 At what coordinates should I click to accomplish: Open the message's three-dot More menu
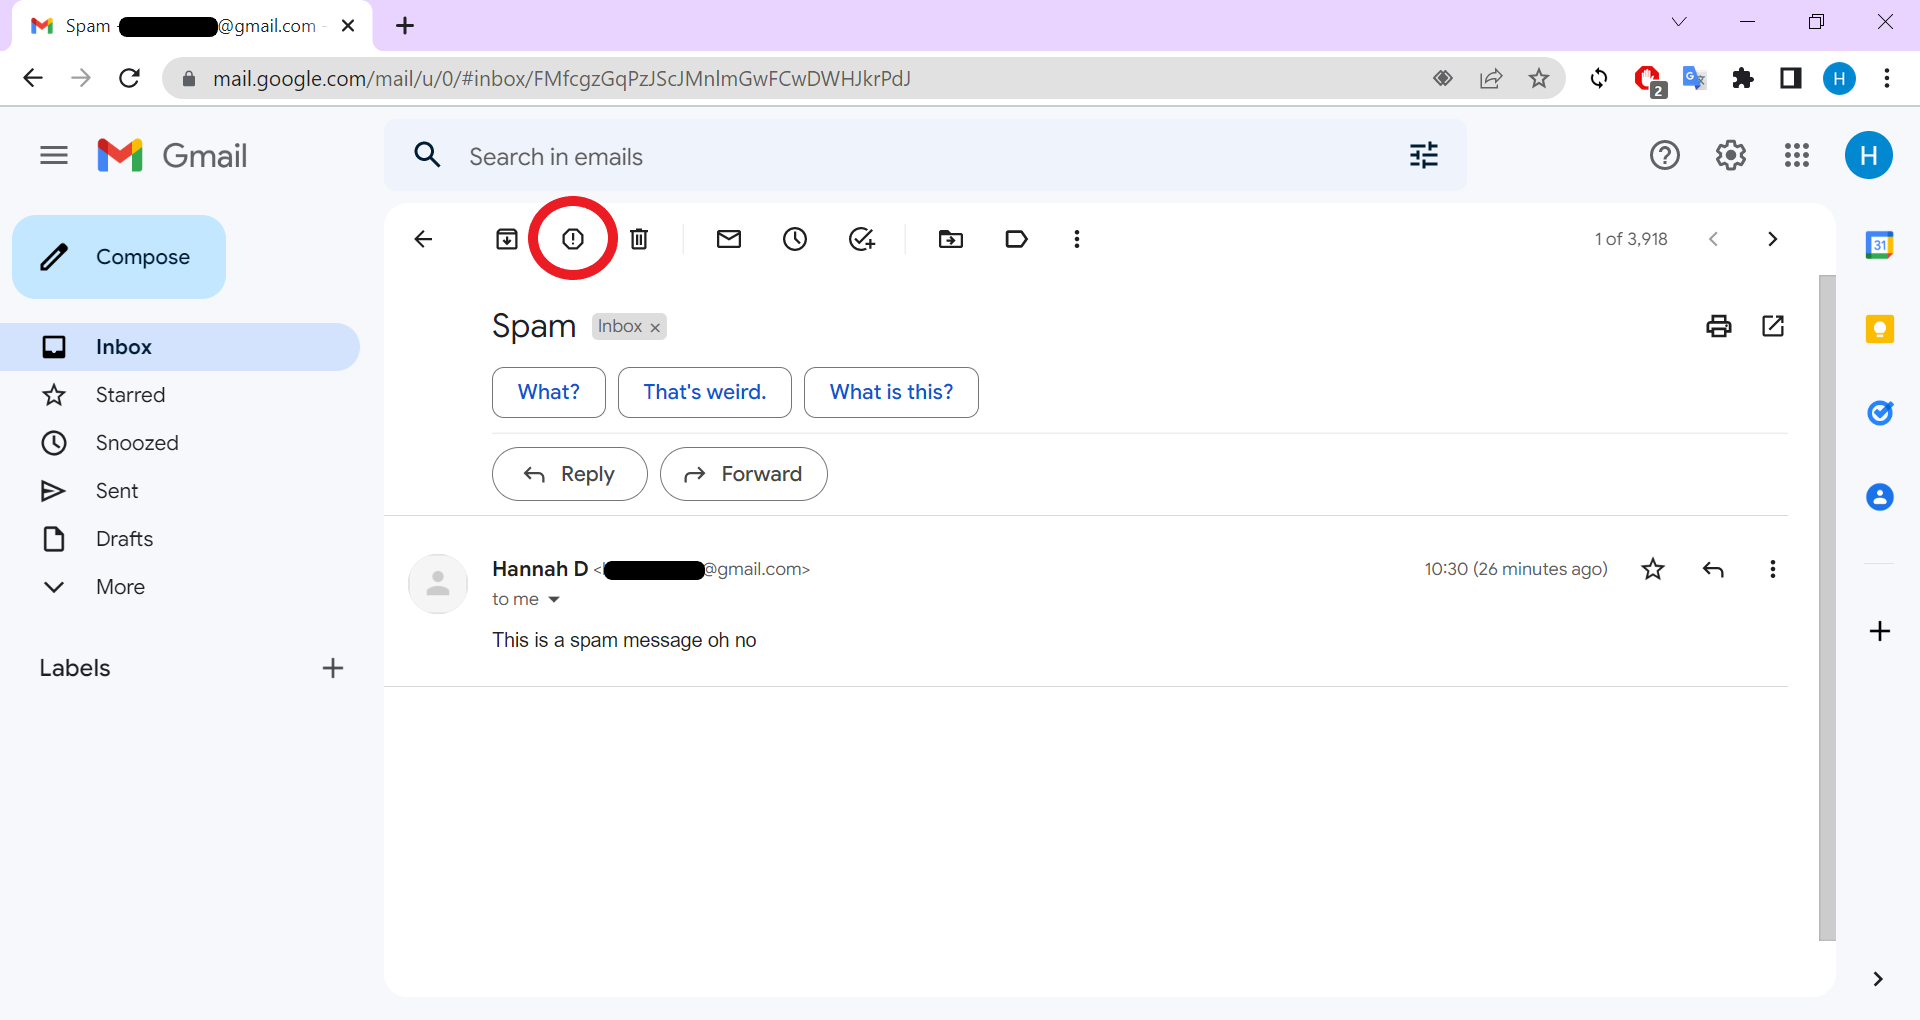pos(1773,569)
